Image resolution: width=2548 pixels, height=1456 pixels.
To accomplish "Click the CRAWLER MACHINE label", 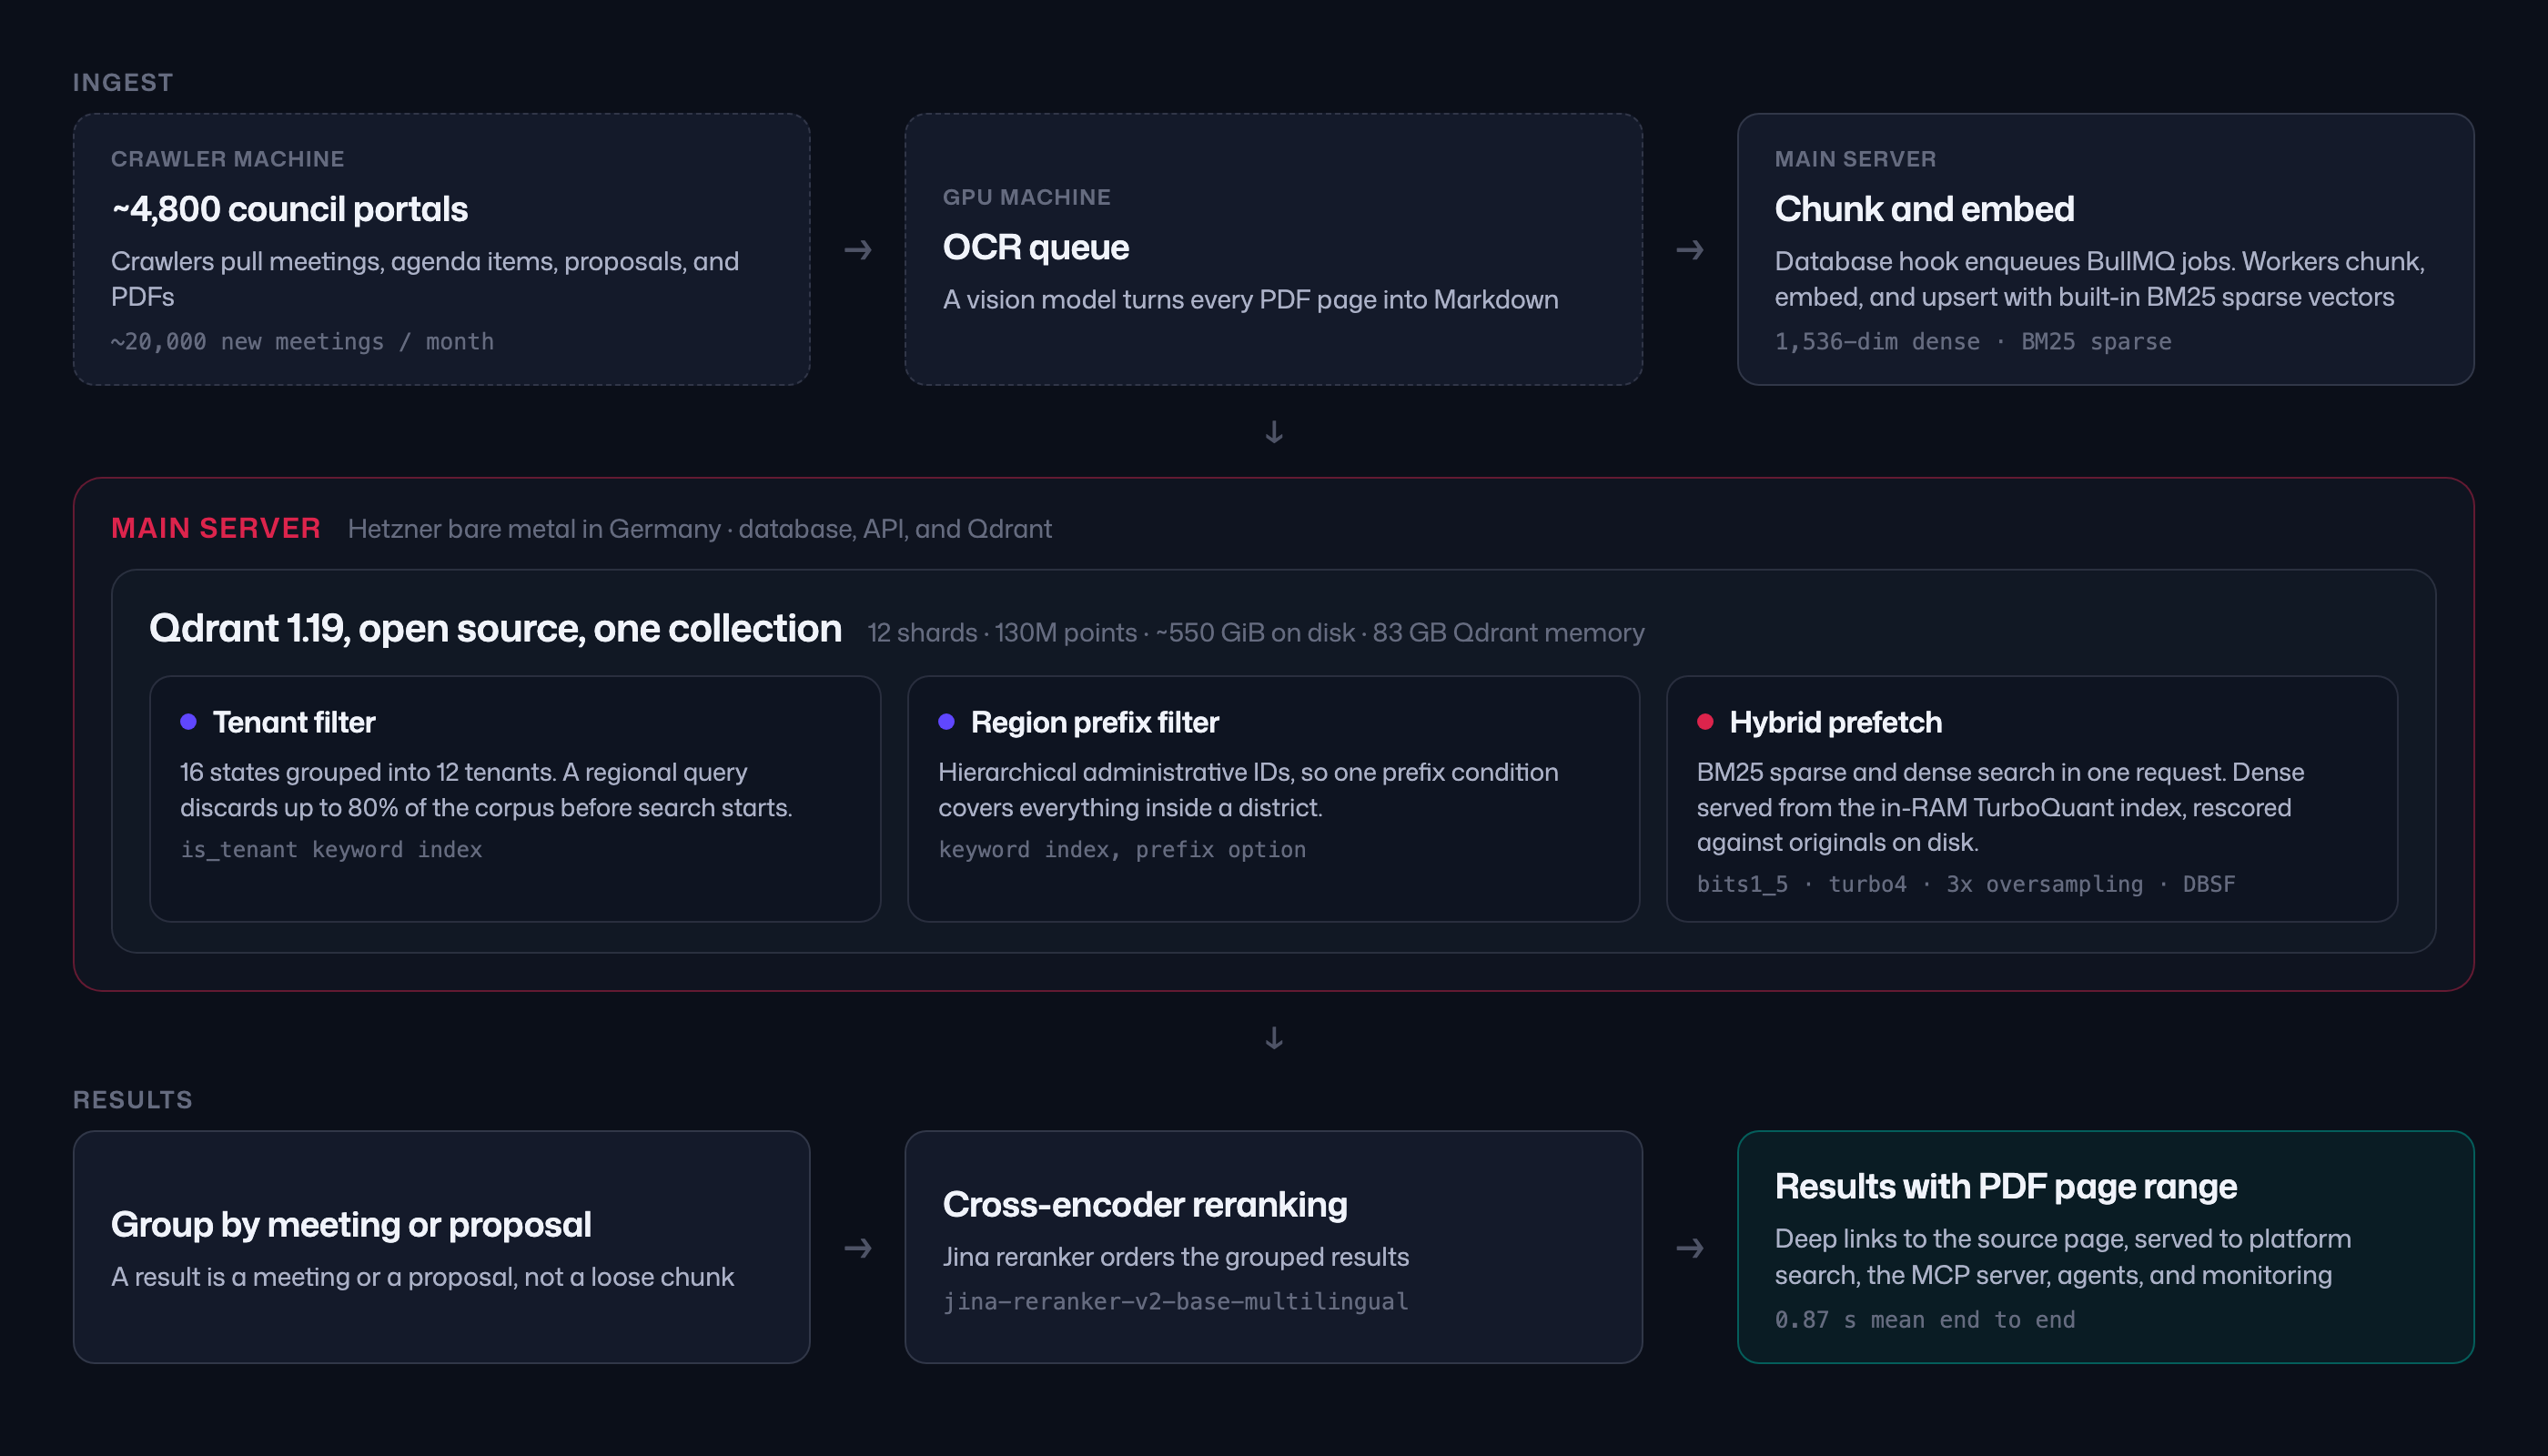I will click(227, 159).
